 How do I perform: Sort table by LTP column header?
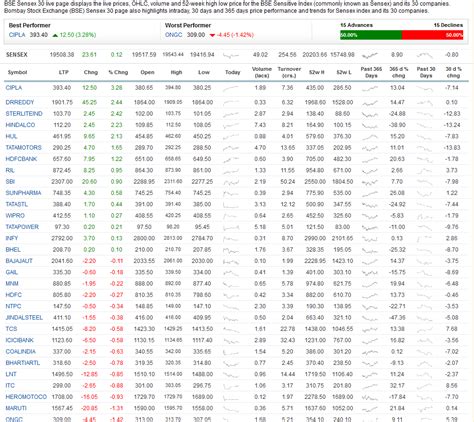[x=64, y=72]
